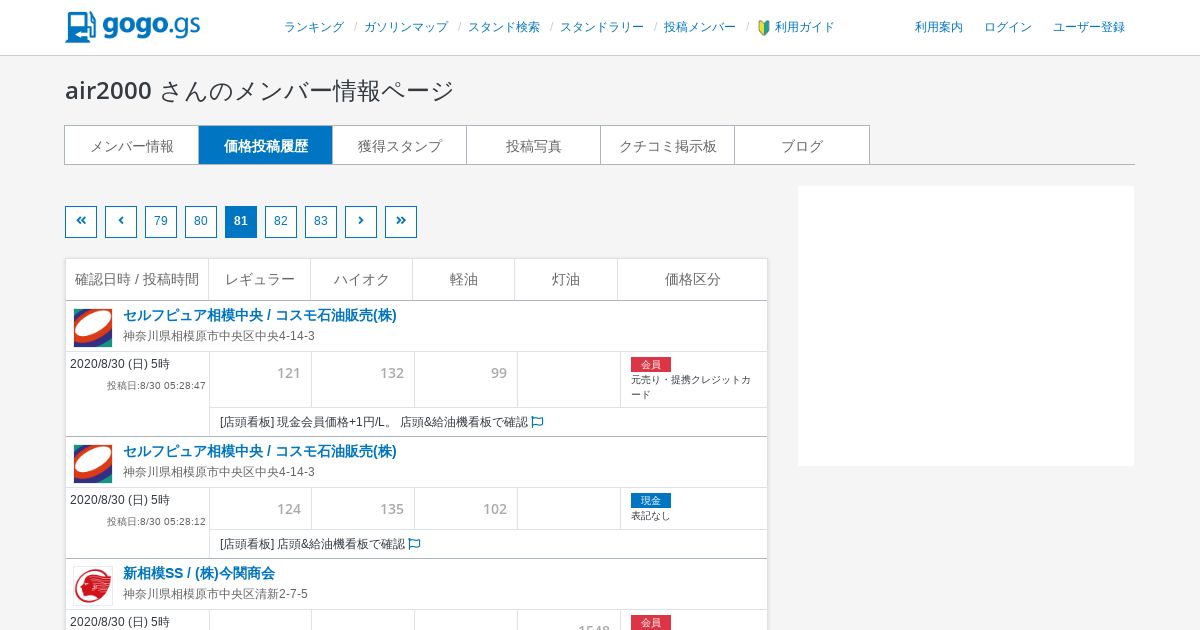Screen dimensions: 1200x630
Task: Click the レギュラー column header
Action: coord(260,280)
